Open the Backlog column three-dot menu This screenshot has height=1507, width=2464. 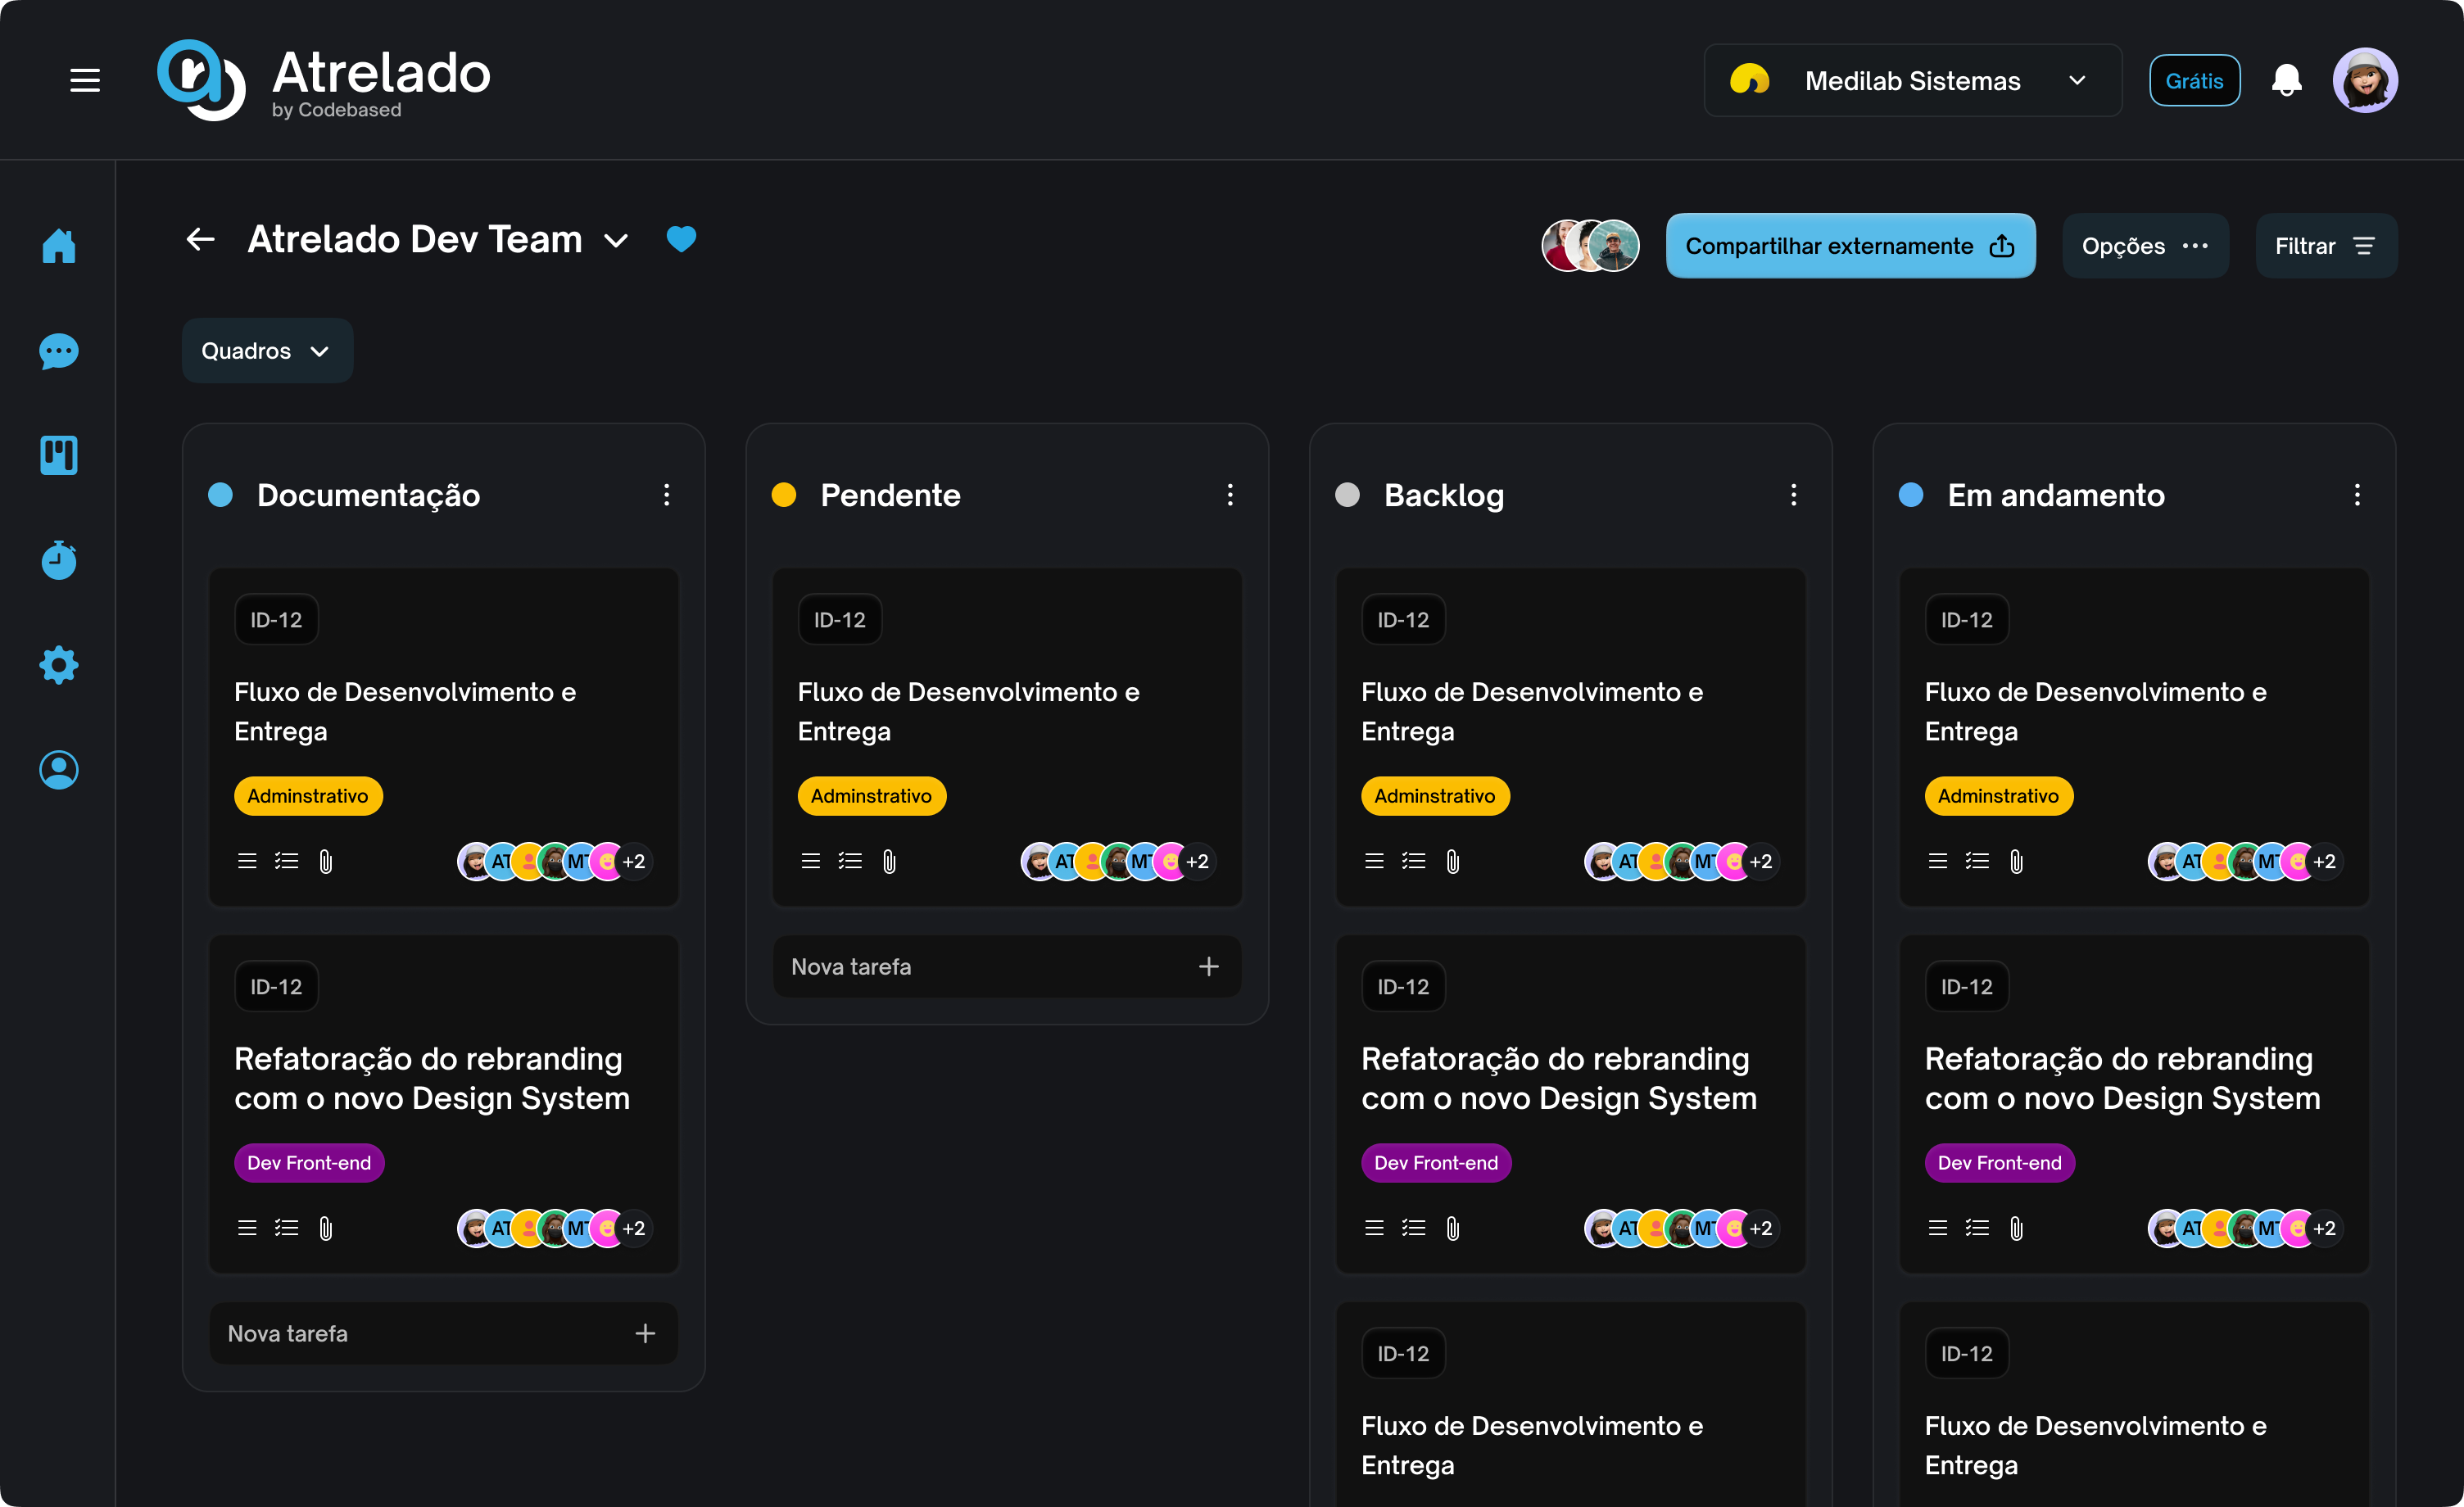tap(1793, 495)
